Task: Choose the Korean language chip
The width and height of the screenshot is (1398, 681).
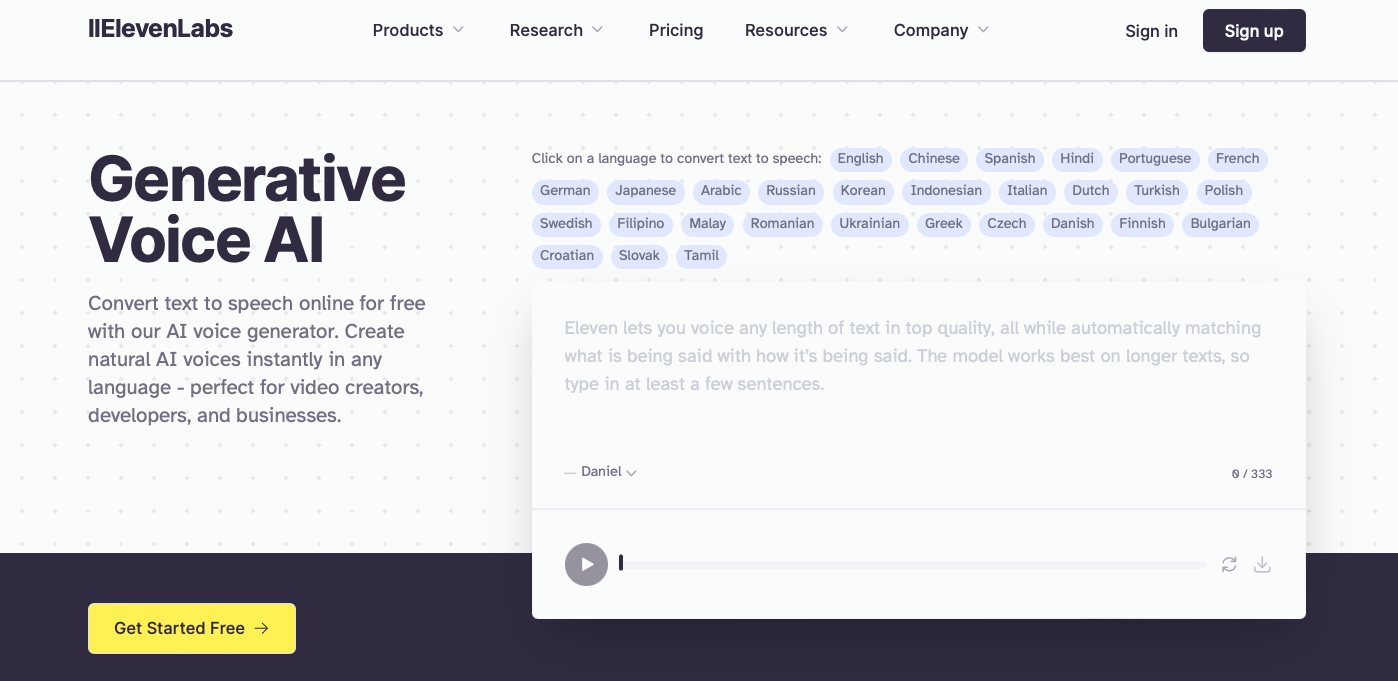Action: (863, 191)
